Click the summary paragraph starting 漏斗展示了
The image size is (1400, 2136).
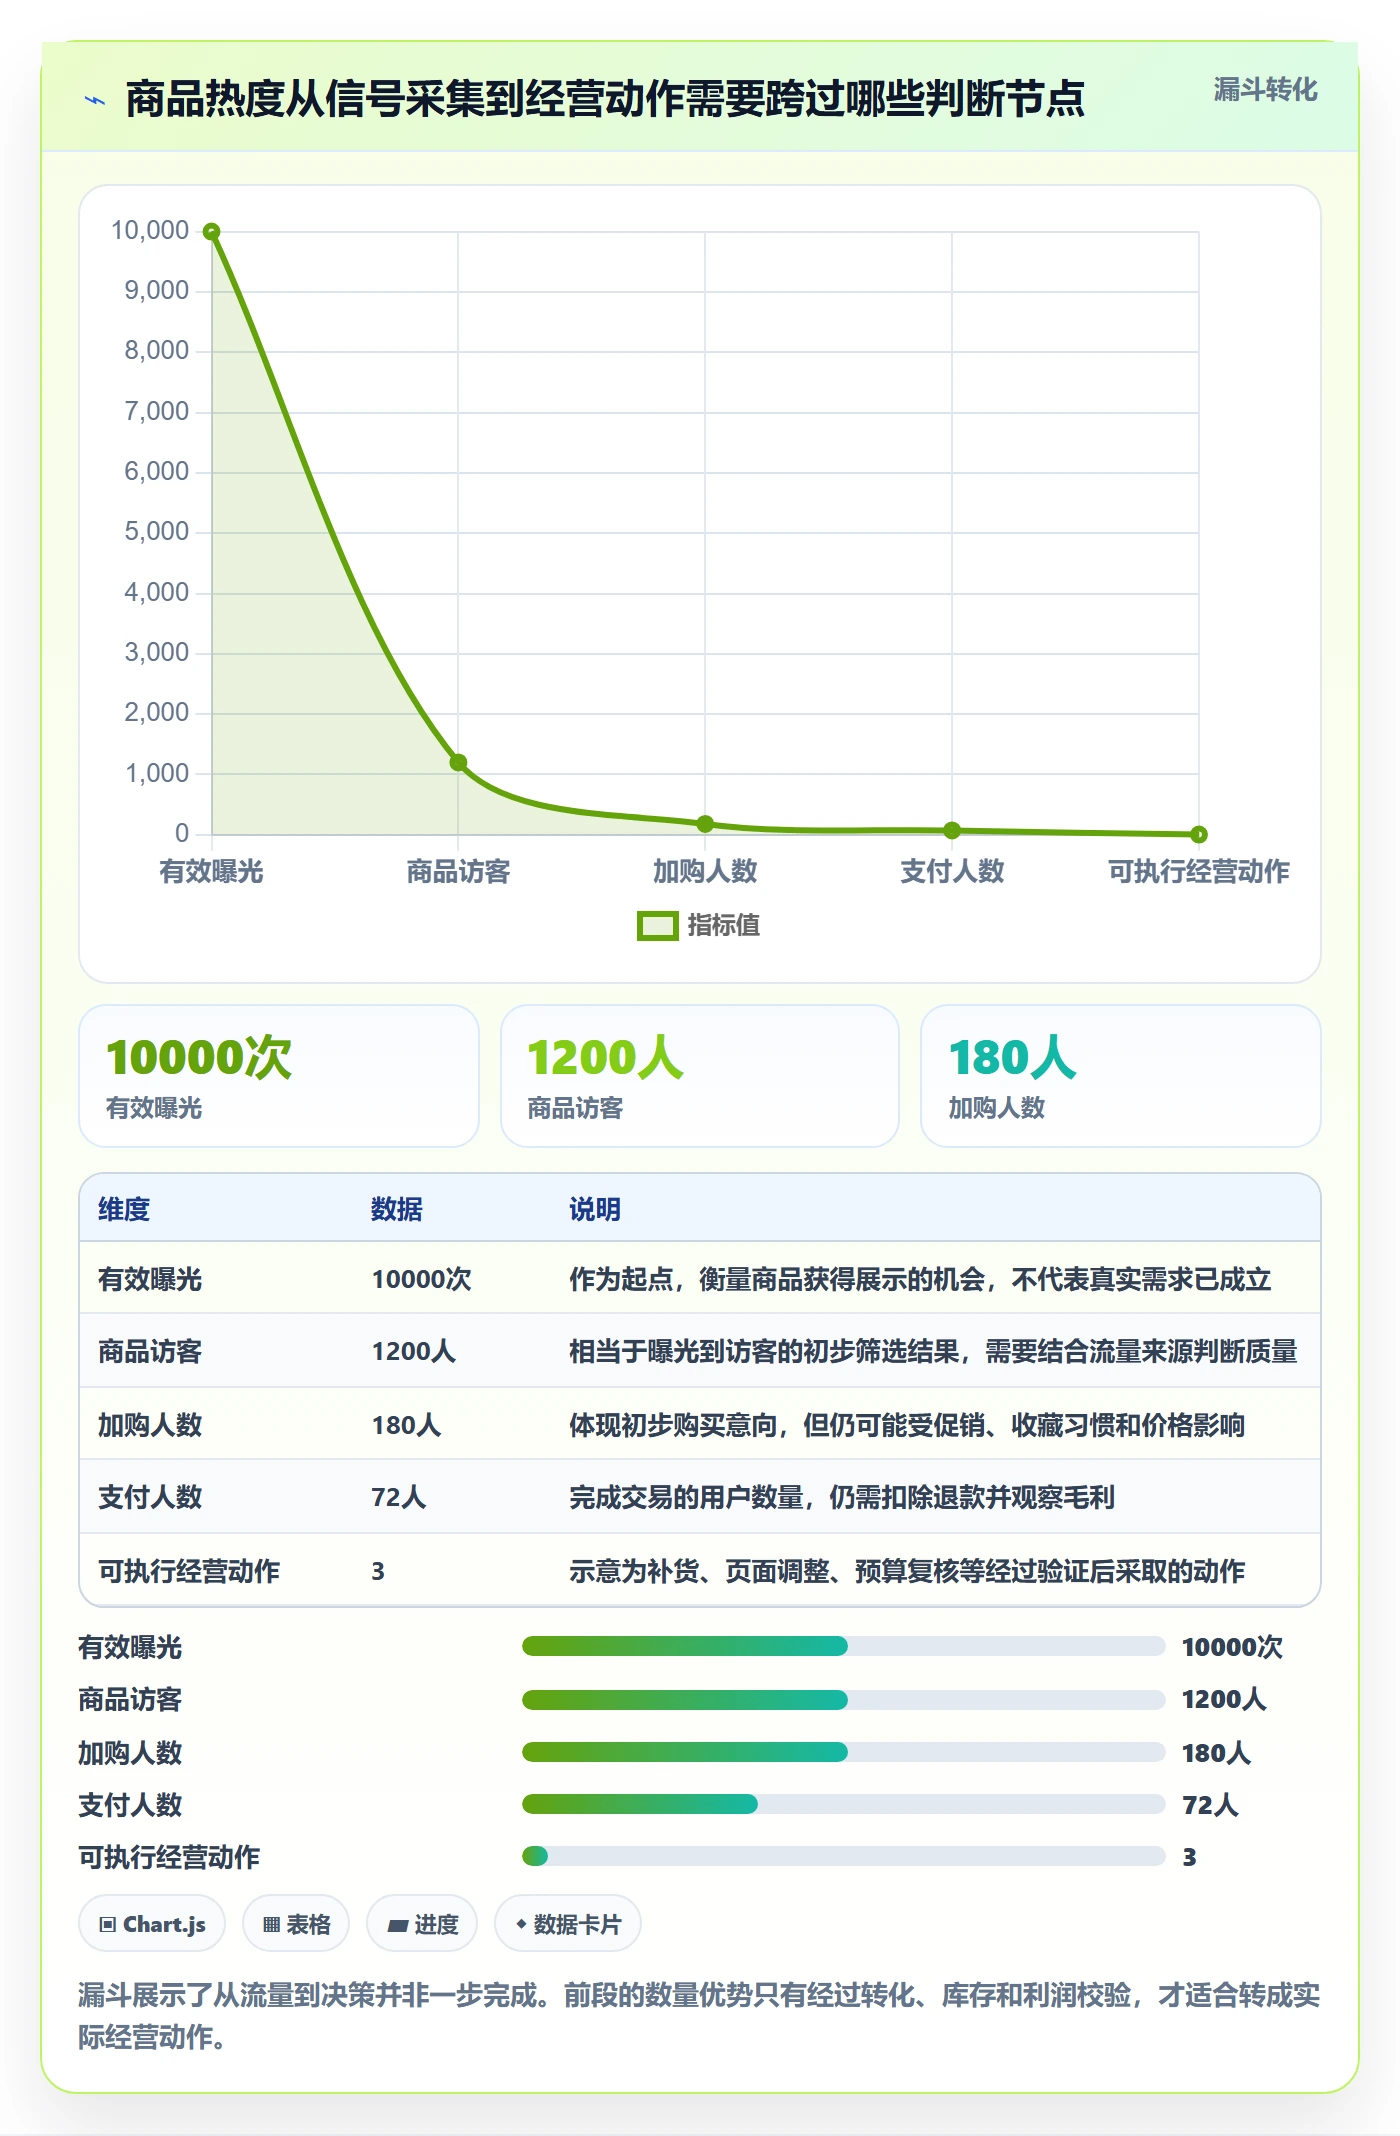699,2016
